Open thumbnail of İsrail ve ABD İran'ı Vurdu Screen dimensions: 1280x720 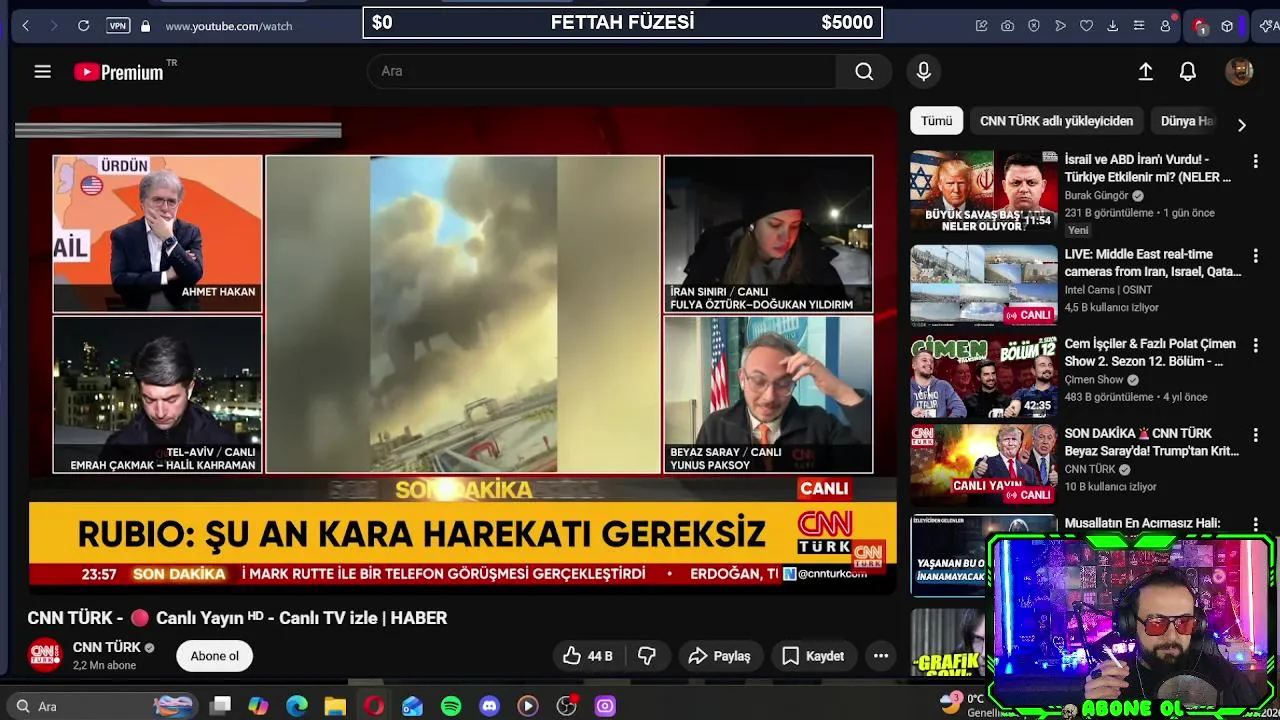coord(984,192)
